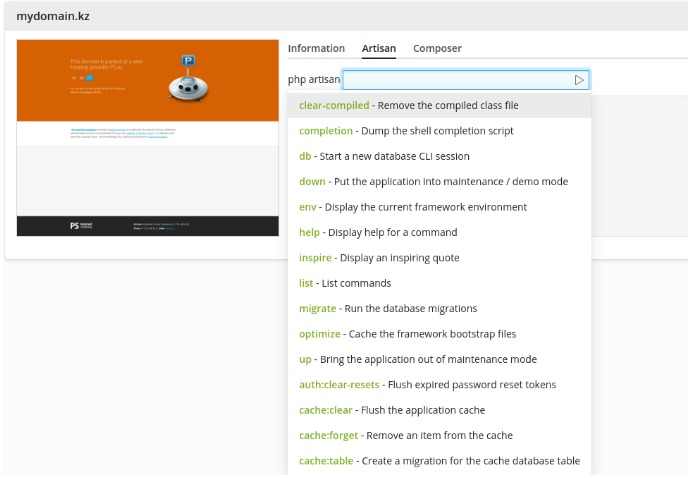Switch to the Information tab
The width and height of the screenshot is (690, 478).
tap(316, 48)
